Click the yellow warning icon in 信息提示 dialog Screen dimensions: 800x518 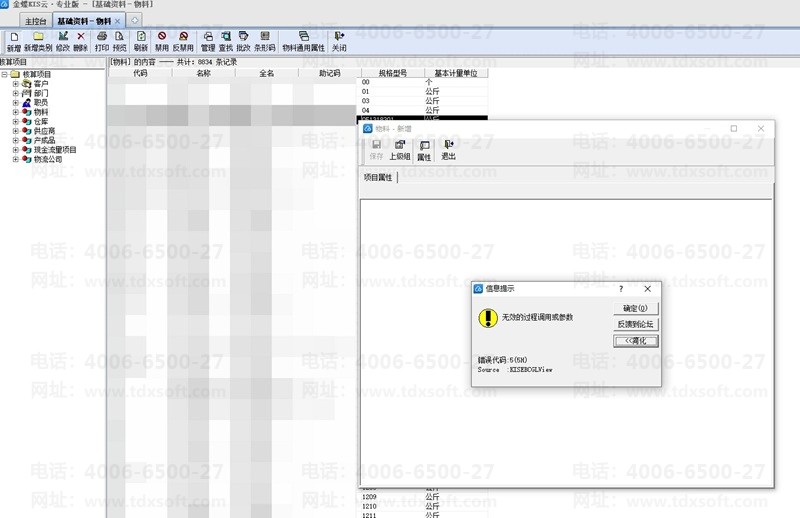pyautogui.click(x=488, y=317)
